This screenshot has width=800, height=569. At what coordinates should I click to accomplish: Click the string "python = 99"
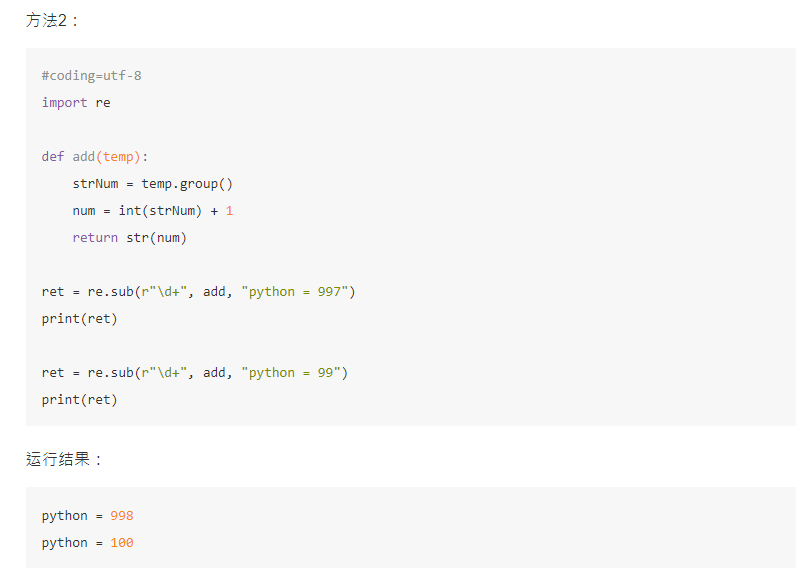[291, 373]
